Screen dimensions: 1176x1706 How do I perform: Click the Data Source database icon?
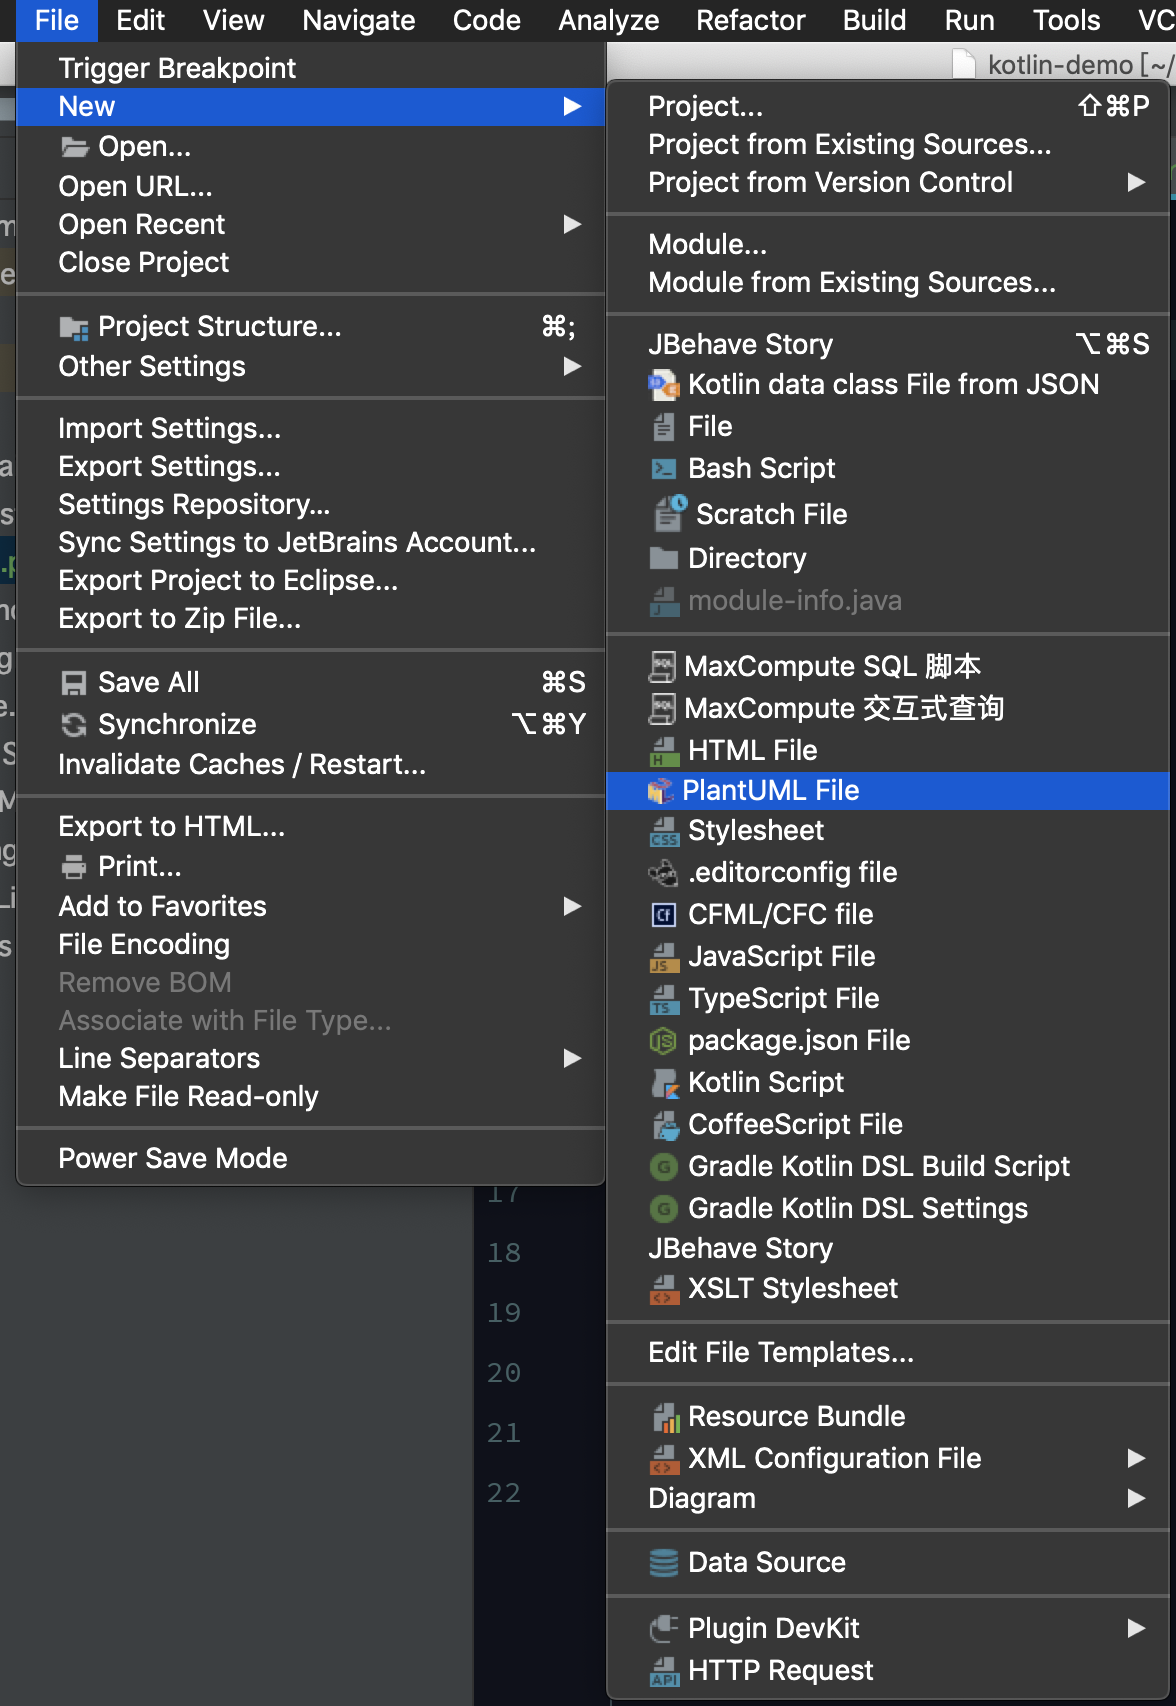click(x=663, y=1563)
